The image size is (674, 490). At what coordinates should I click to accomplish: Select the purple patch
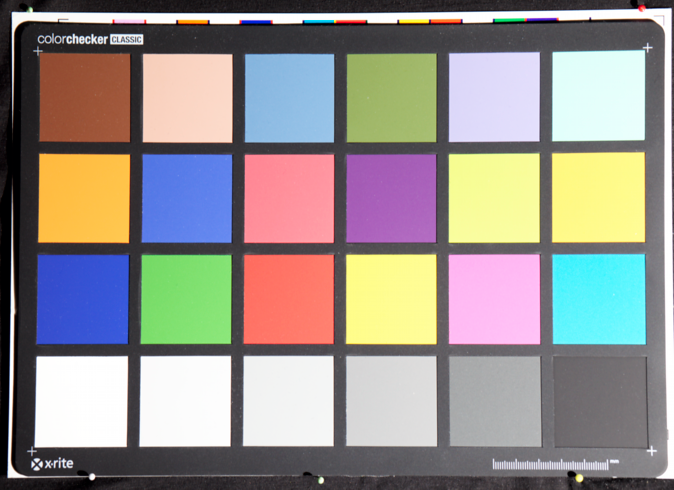[x=391, y=199]
